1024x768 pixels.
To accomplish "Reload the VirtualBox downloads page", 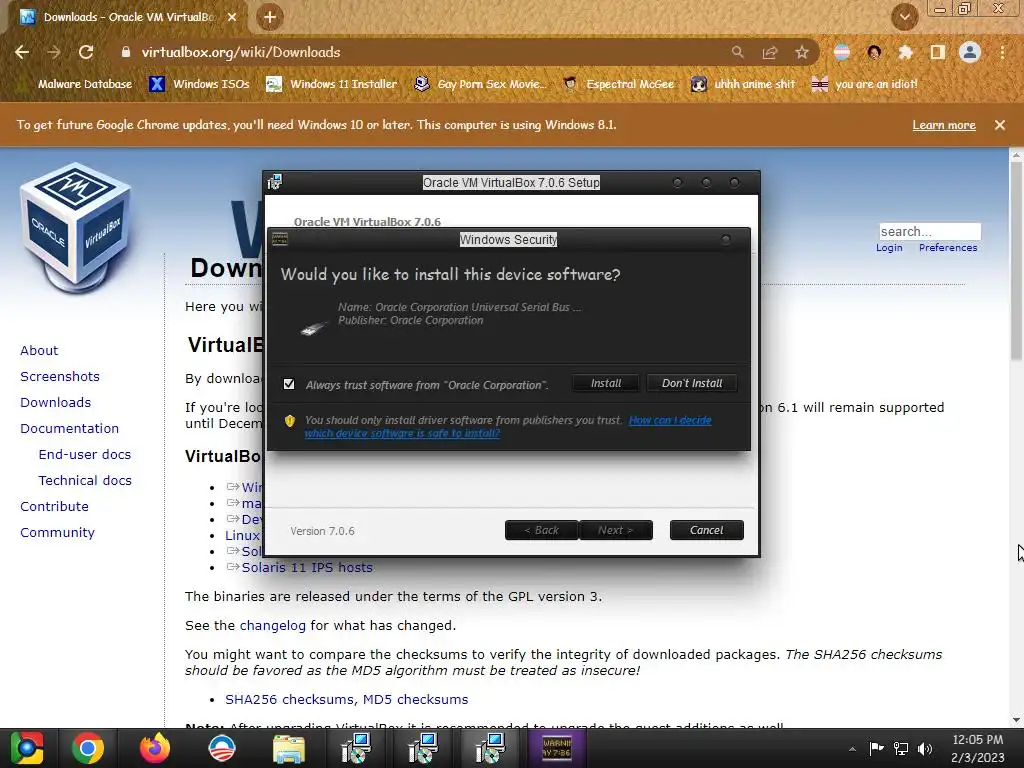I will 86,52.
